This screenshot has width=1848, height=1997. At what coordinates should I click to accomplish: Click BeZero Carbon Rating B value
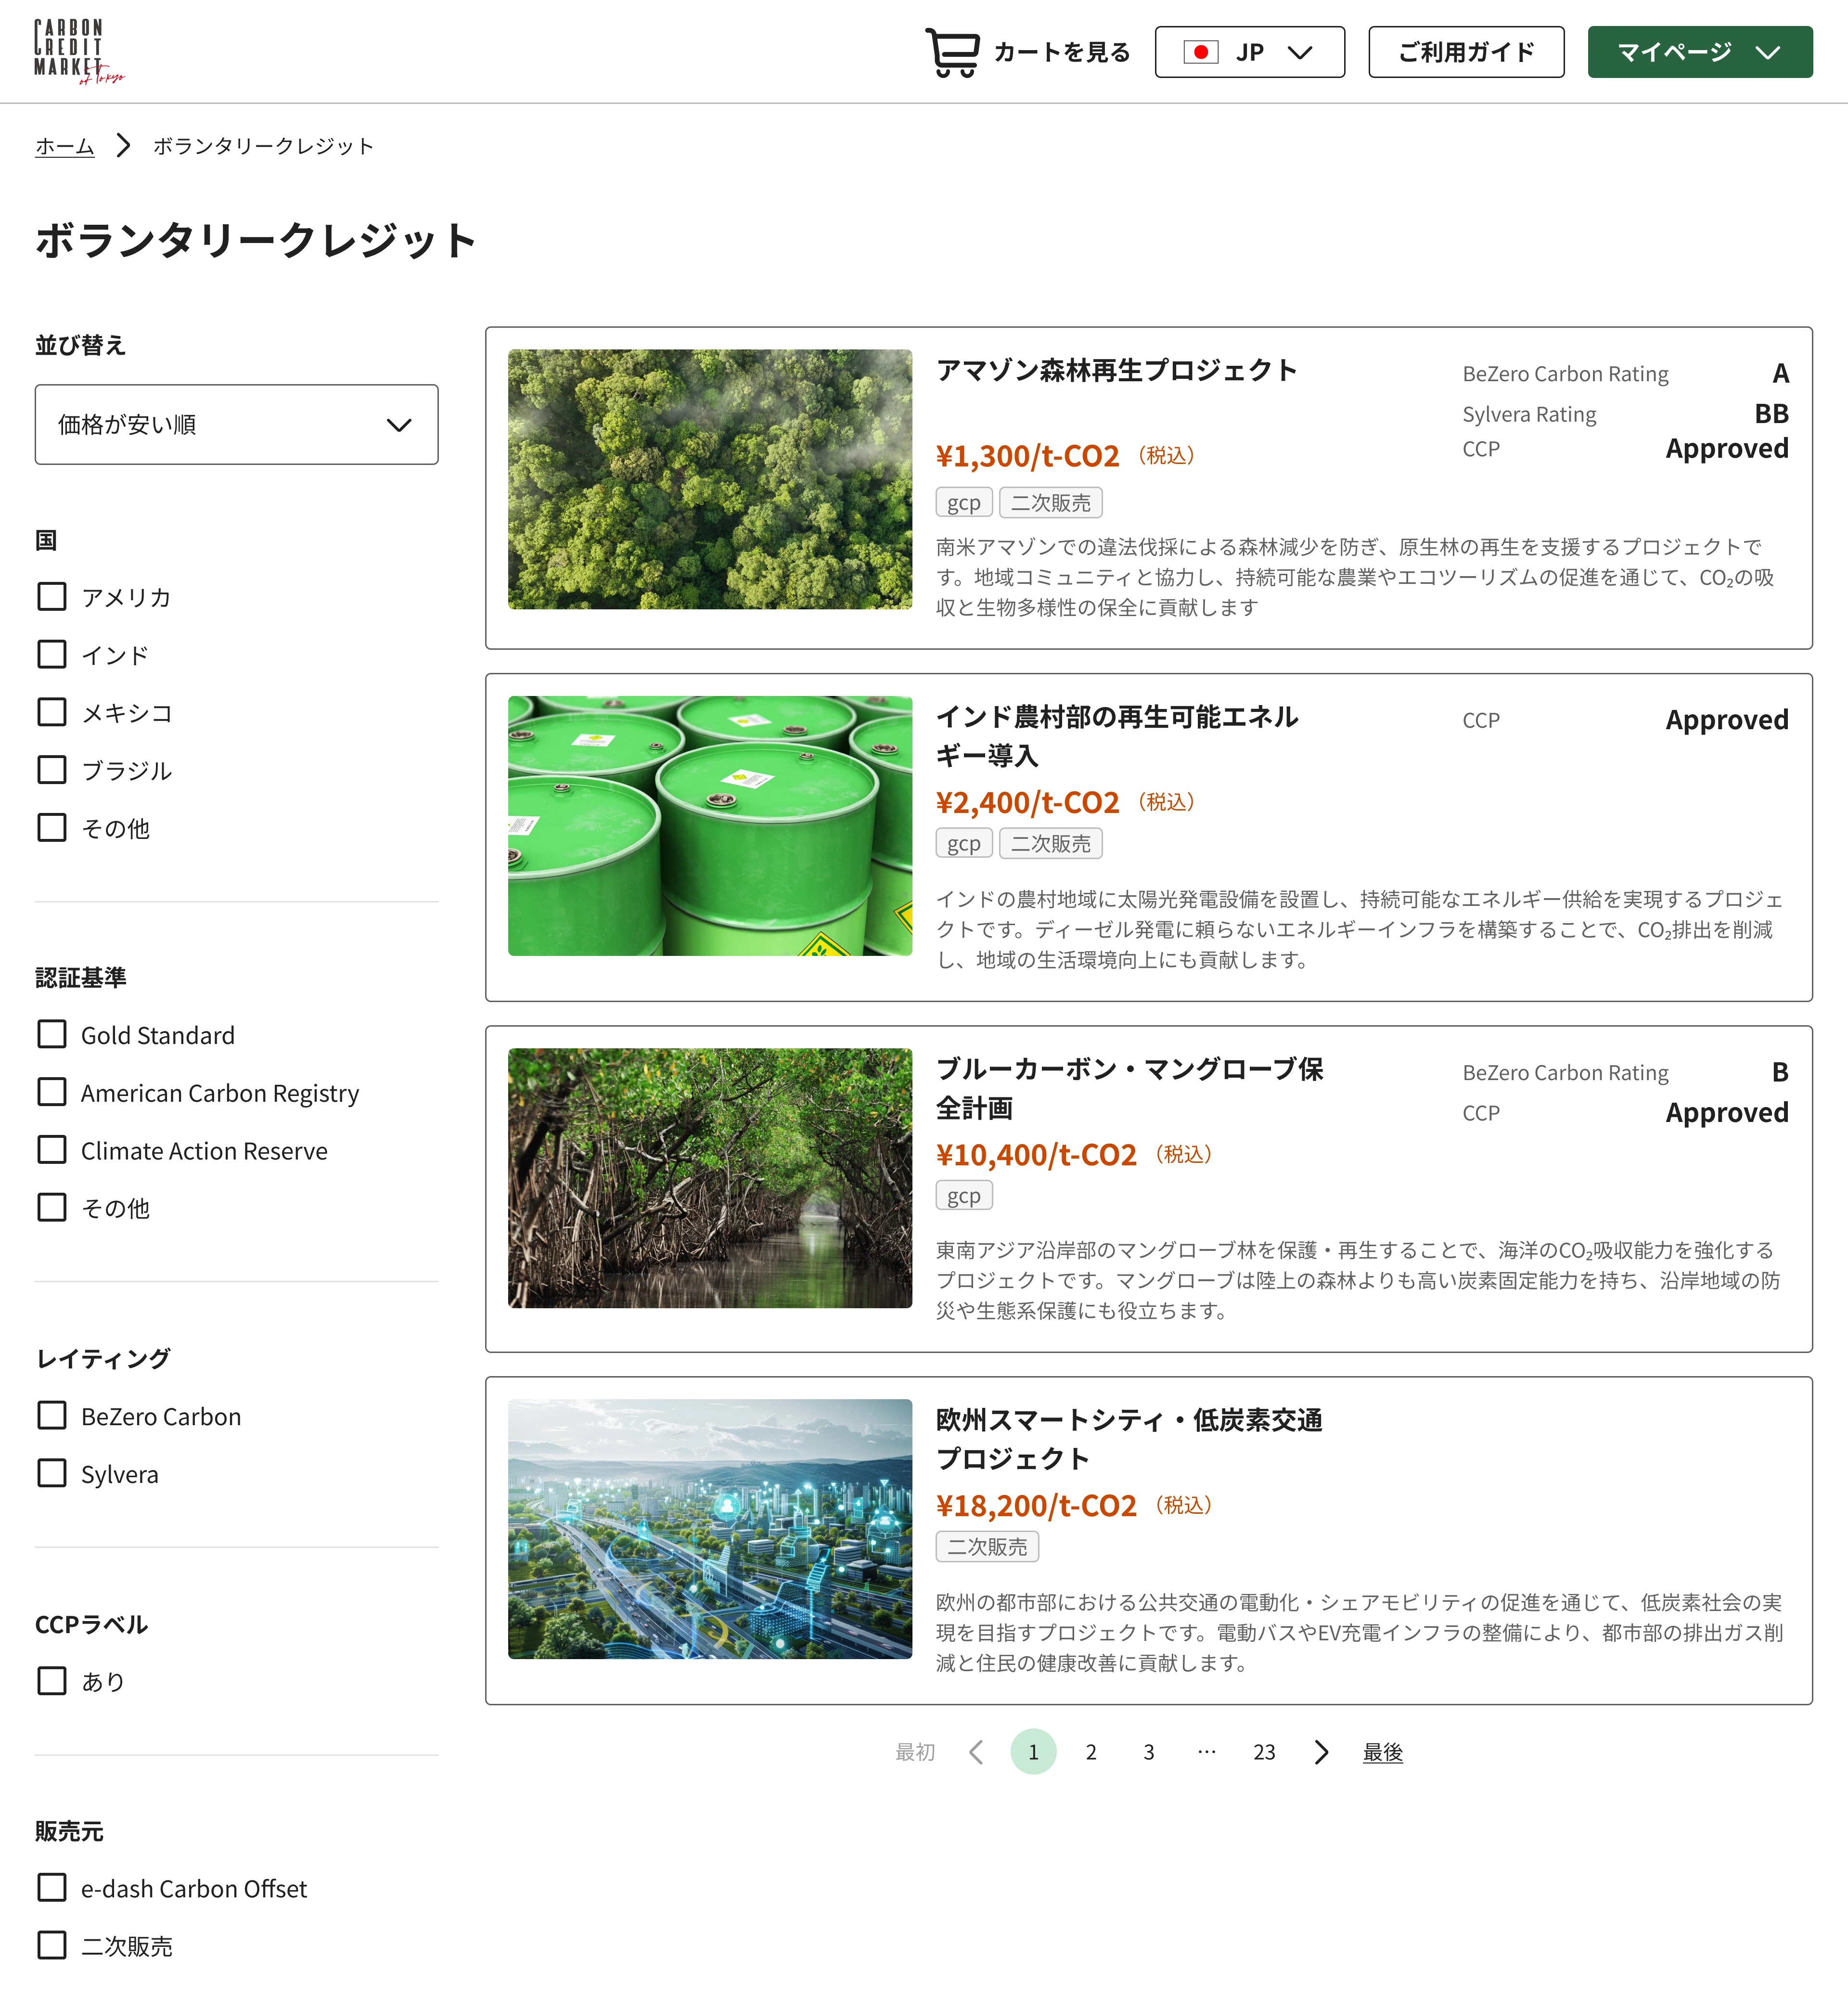pyautogui.click(x=1780, y=1073)
